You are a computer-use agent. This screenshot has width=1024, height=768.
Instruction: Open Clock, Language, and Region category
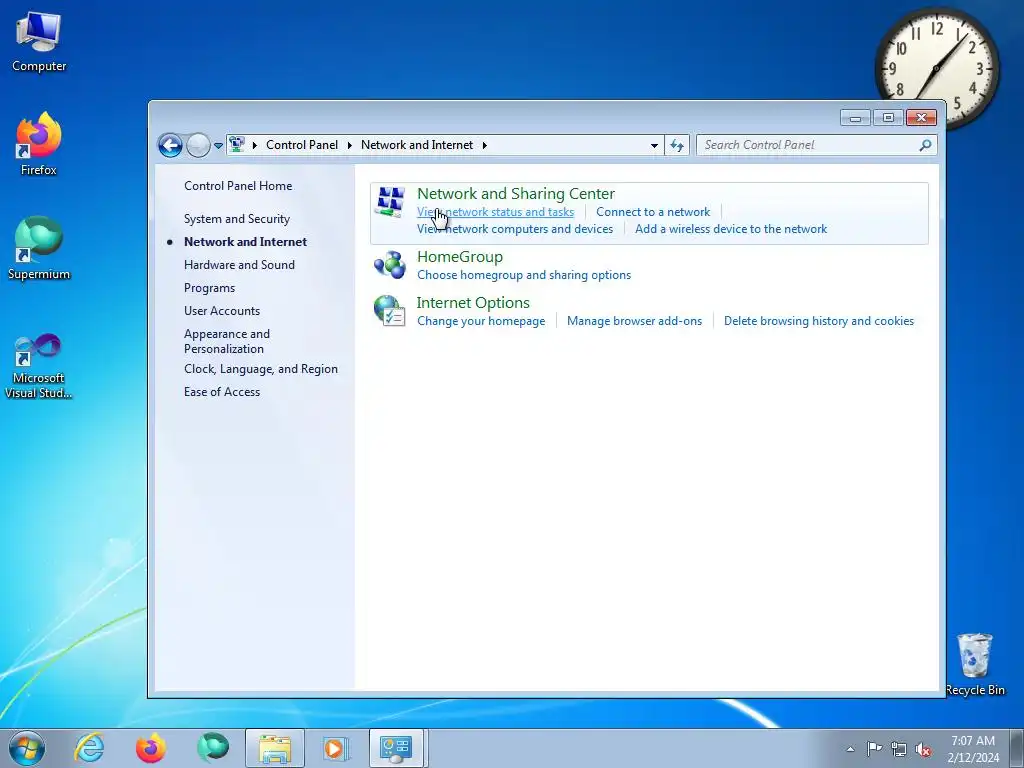[x=261, y=369]
